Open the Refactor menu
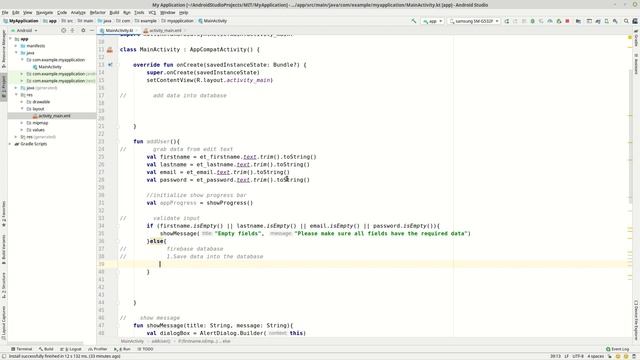640x360 pixels. pos(97,13)
